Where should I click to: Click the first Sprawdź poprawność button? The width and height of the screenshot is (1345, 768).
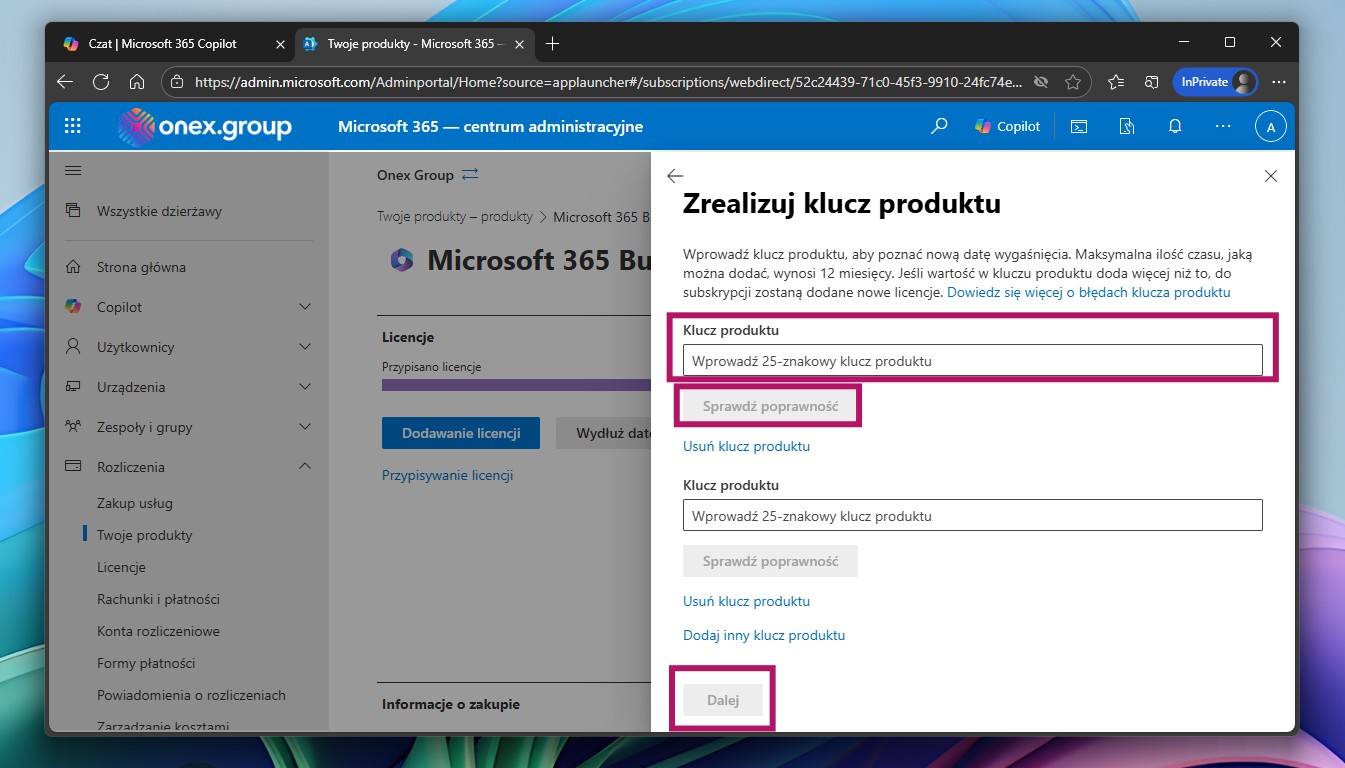(770, 406)
